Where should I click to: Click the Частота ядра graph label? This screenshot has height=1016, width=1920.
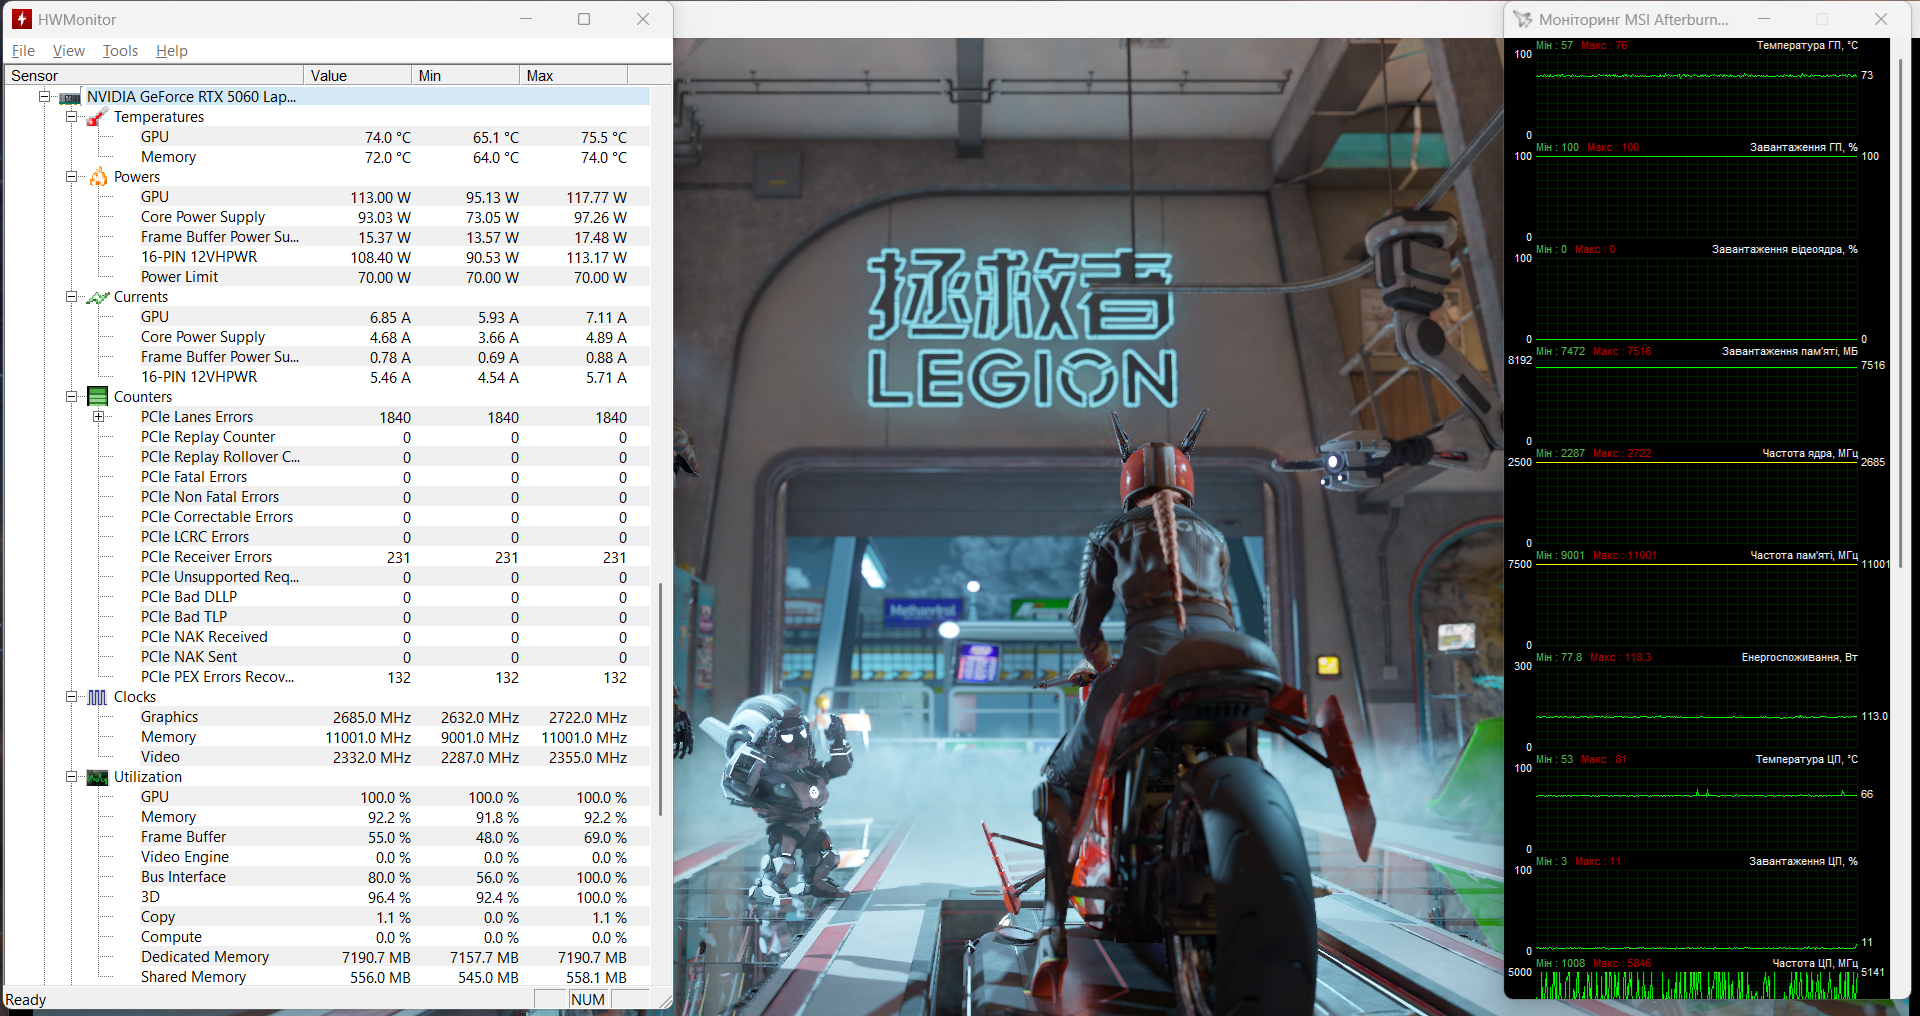click(1810, 453)
